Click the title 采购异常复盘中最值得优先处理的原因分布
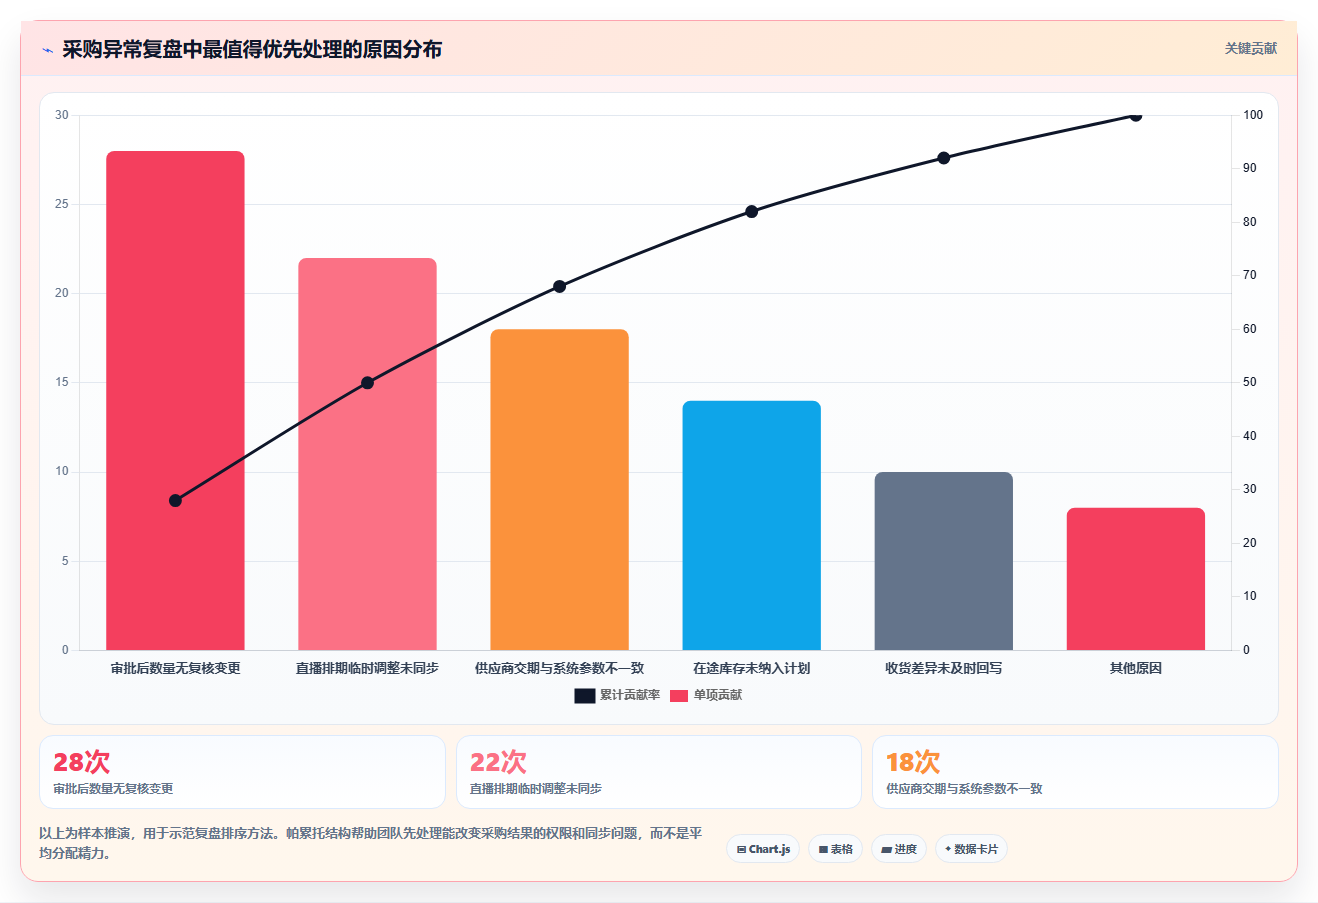The width and height of the screenshot is (1318, 903). [x=252, y=50]
